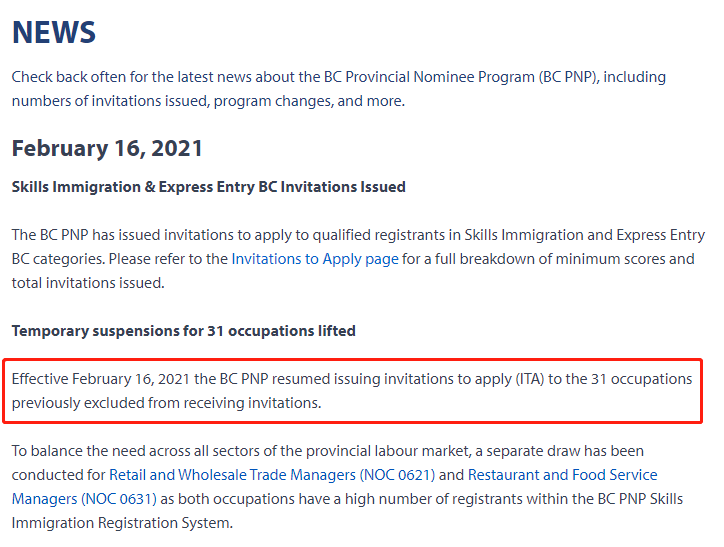This screenshot has height=547, width=724.
Task: Click the phrase 'a separate draw has been'
Action: point(559,451)
